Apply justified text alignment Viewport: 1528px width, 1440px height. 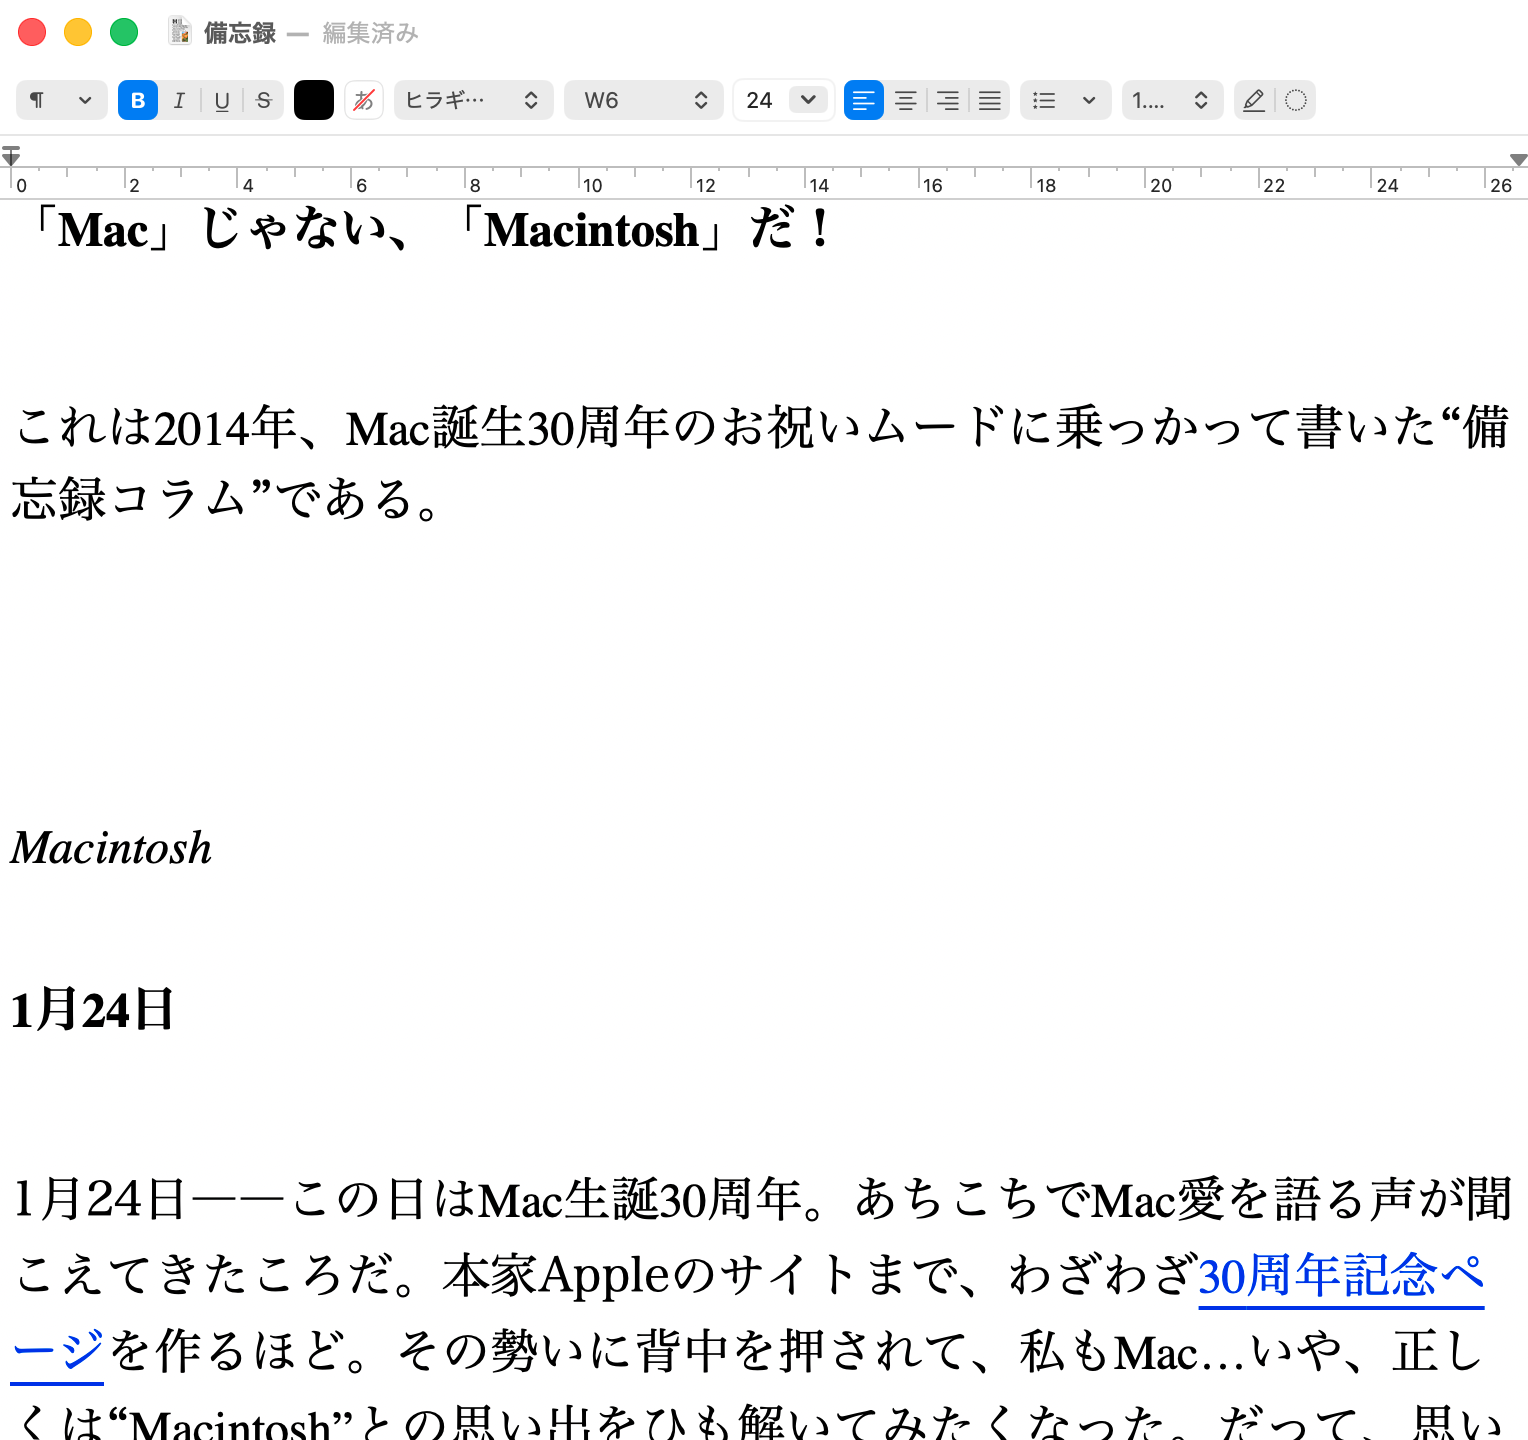(x=990, y=100)
